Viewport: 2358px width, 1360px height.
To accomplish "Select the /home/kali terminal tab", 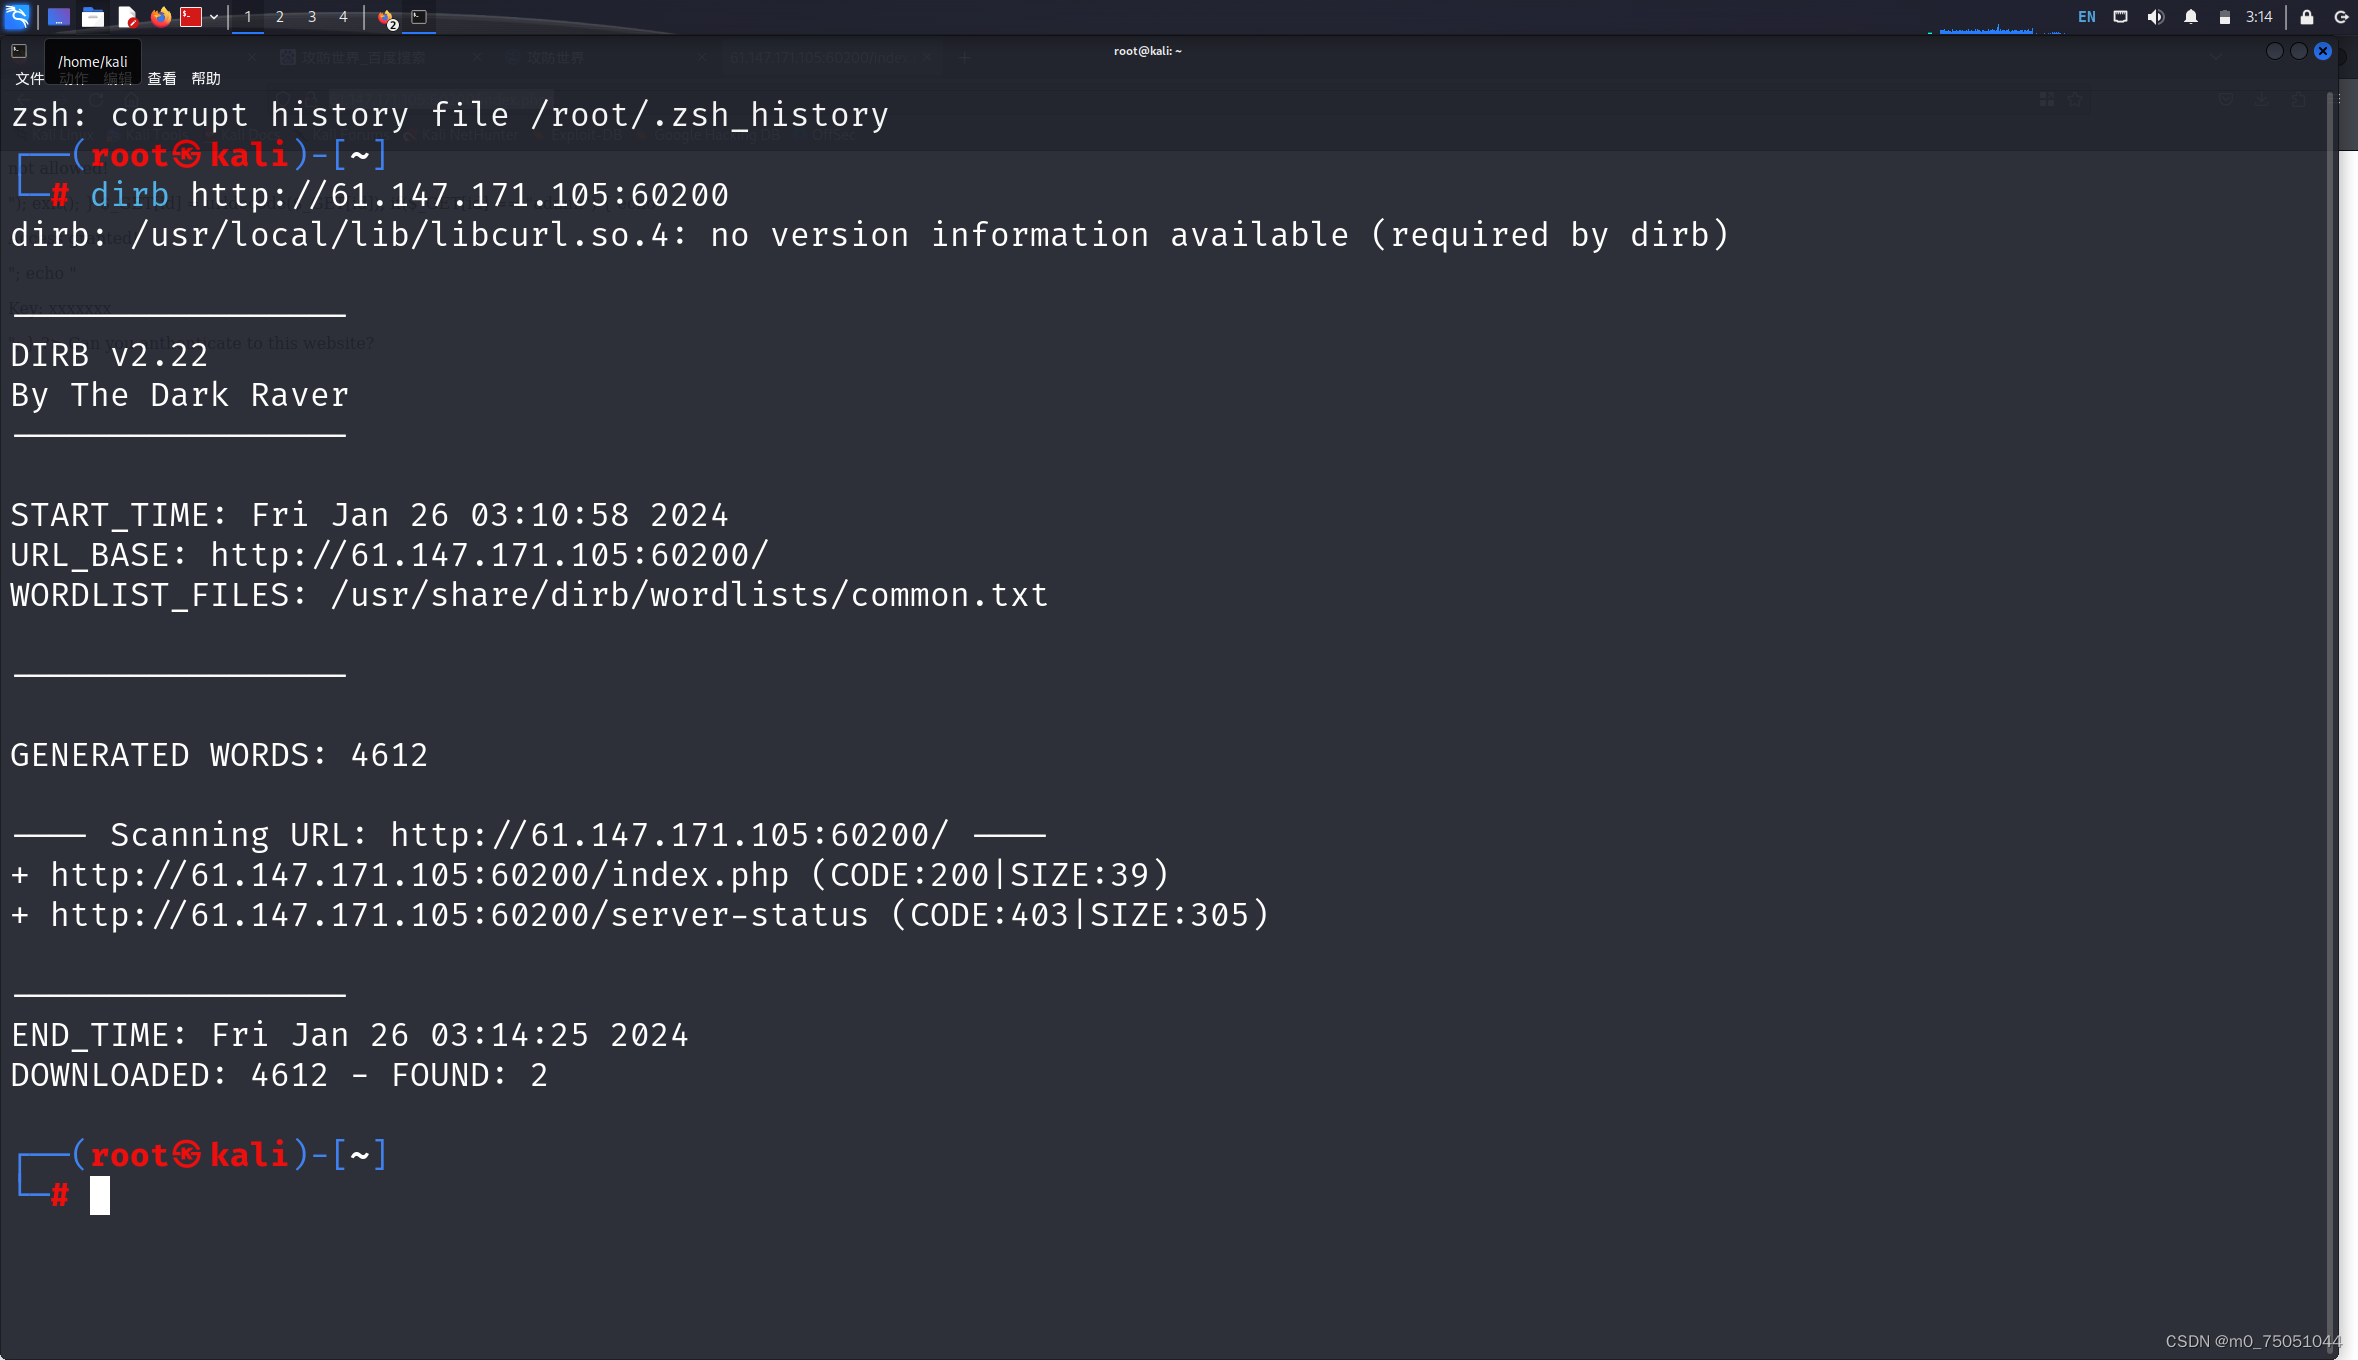I will point(93,60).
